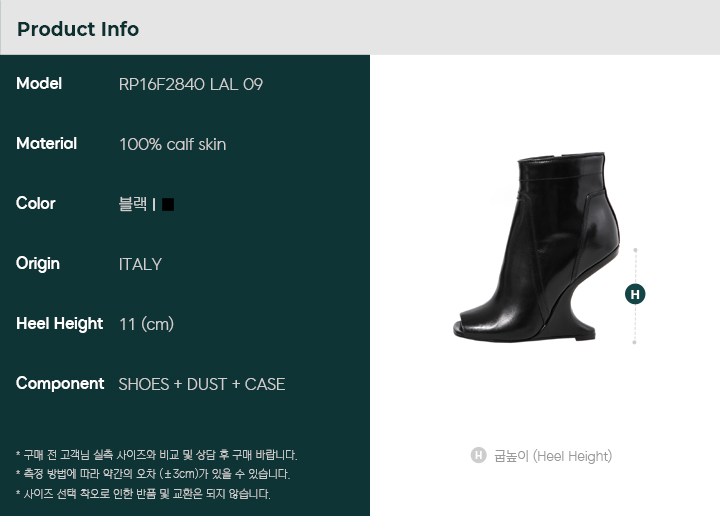Click the Origin label
The width and height of the screenshot is (720, 516).
click(38, 264)
